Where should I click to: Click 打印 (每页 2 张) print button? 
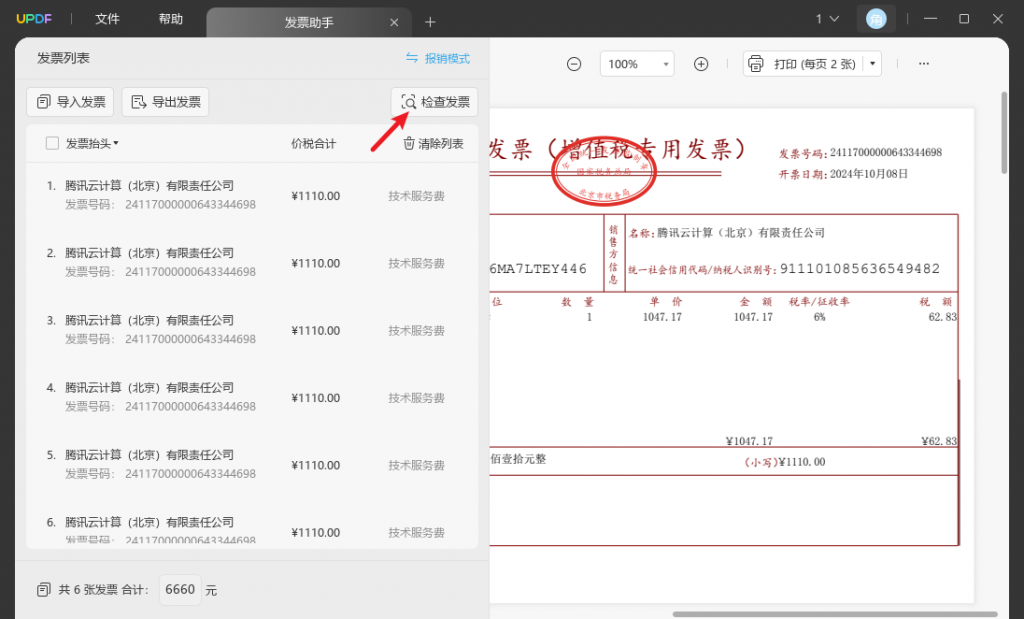pyautogui.click(x=803, y=64)
